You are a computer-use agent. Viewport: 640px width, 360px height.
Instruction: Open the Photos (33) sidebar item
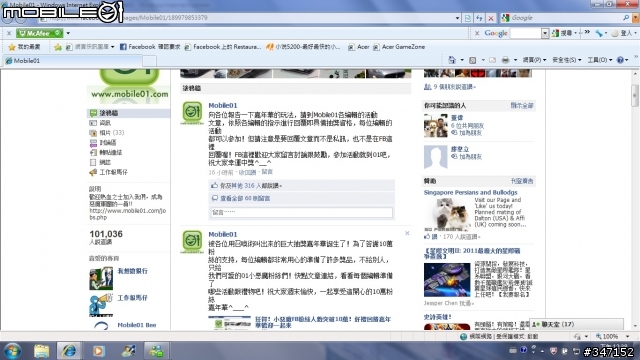pos(107,133)
